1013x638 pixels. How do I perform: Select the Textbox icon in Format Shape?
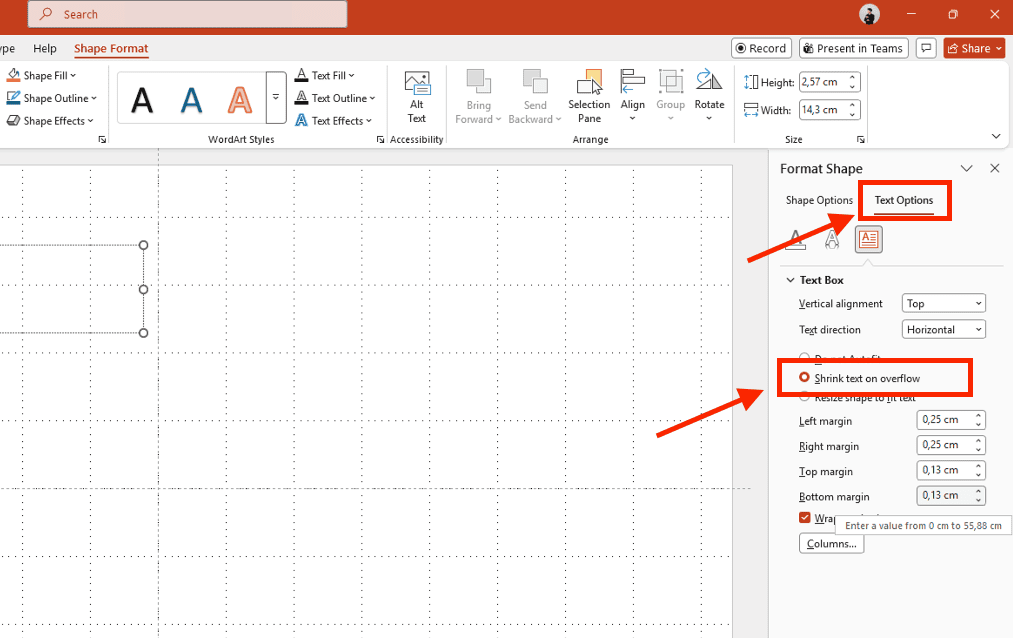[868, 240]
